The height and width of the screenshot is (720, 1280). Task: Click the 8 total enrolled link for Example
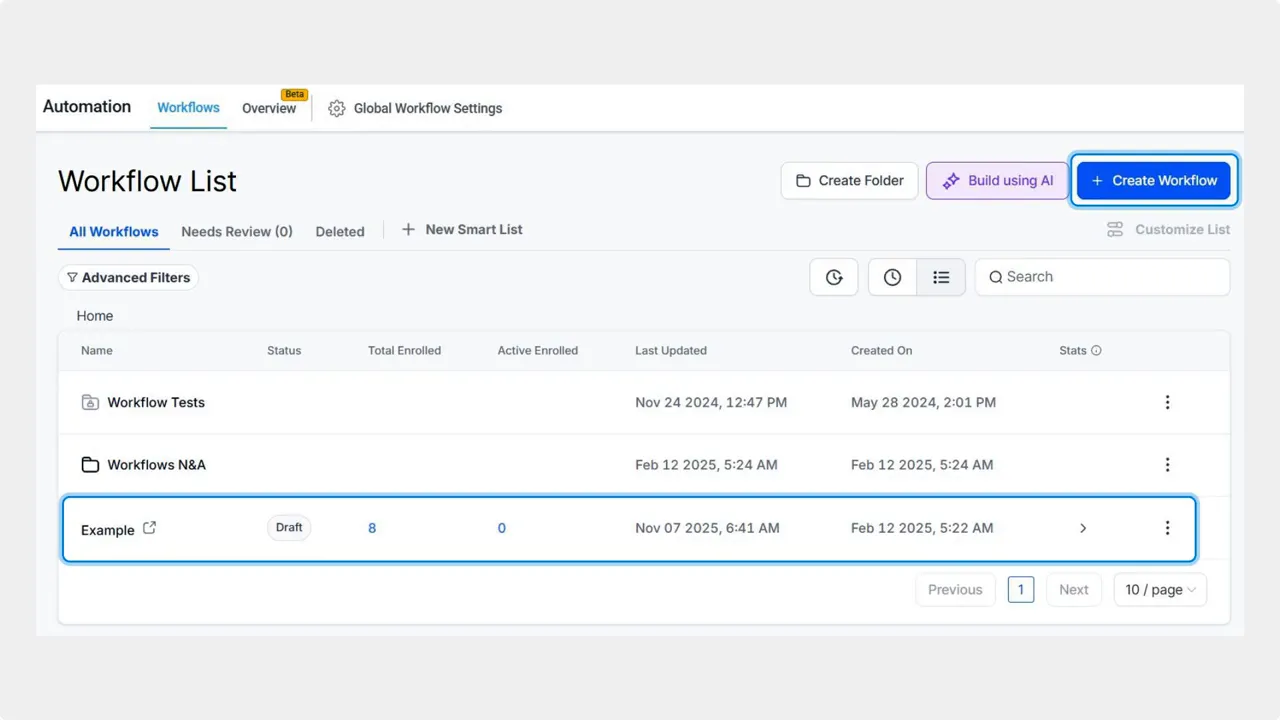pyautogui.click(x=372, y=528)
